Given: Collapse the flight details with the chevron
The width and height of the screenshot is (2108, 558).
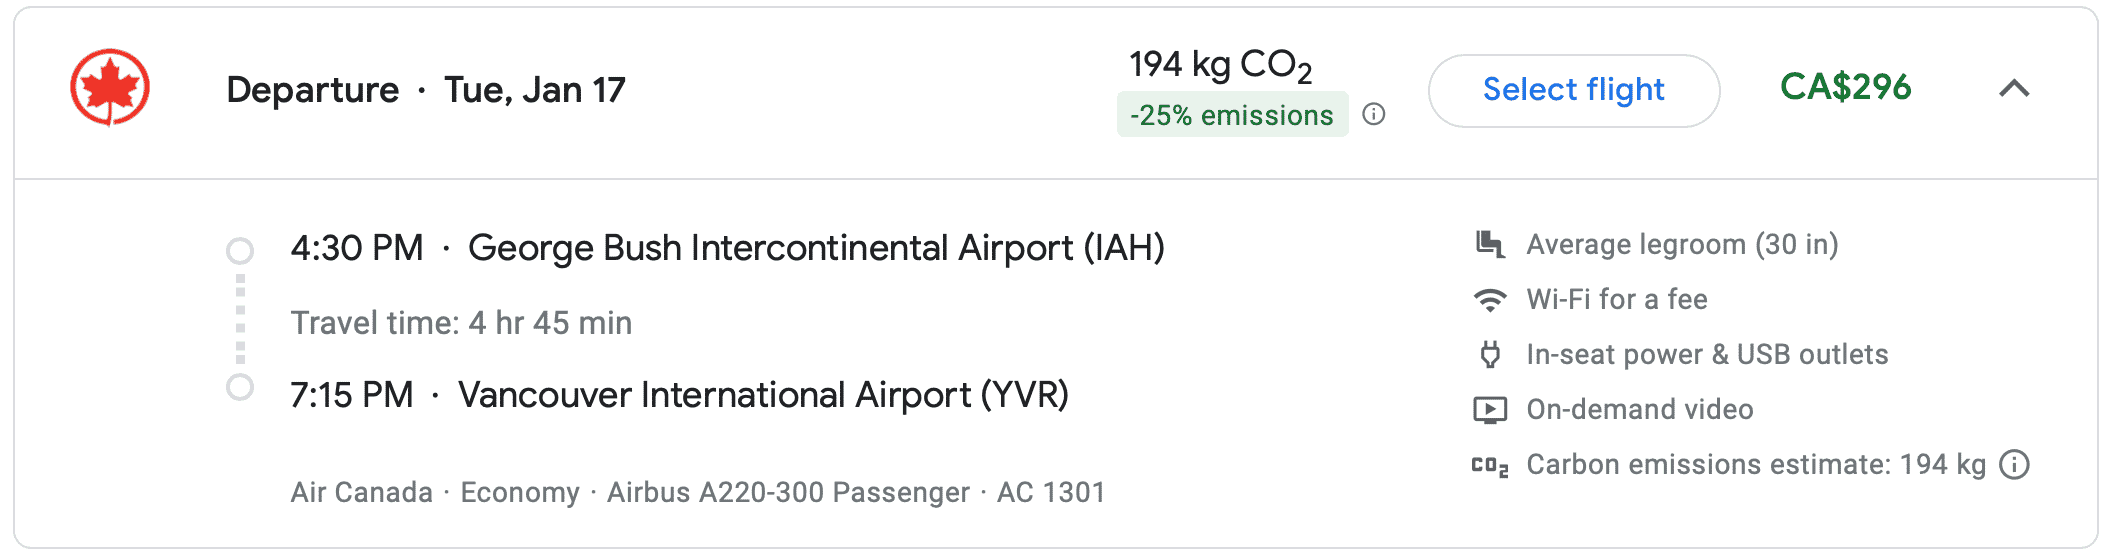Looking at the screenshot, I should tap(2014, 89).
